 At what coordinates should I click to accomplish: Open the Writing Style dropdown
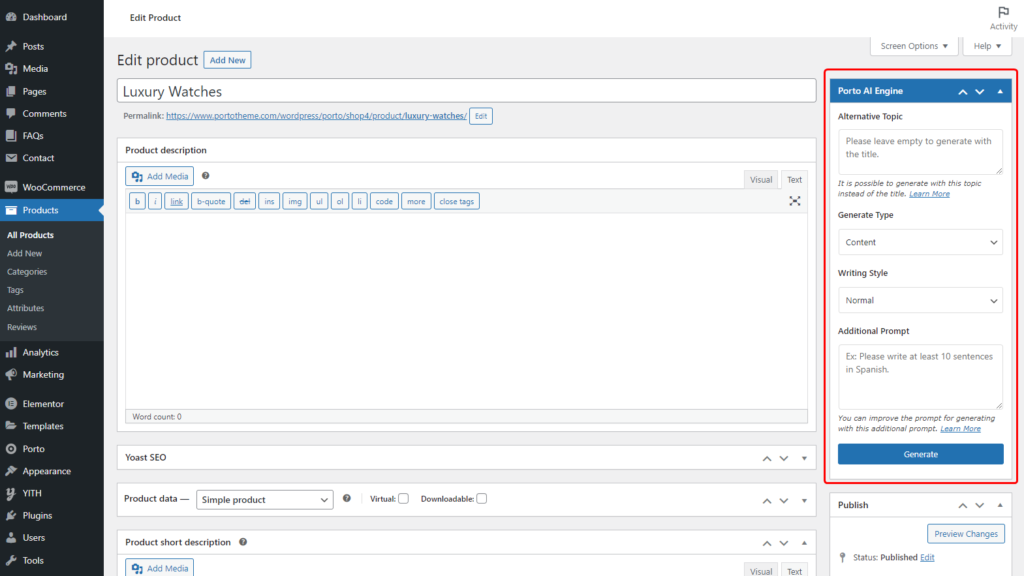920,300
